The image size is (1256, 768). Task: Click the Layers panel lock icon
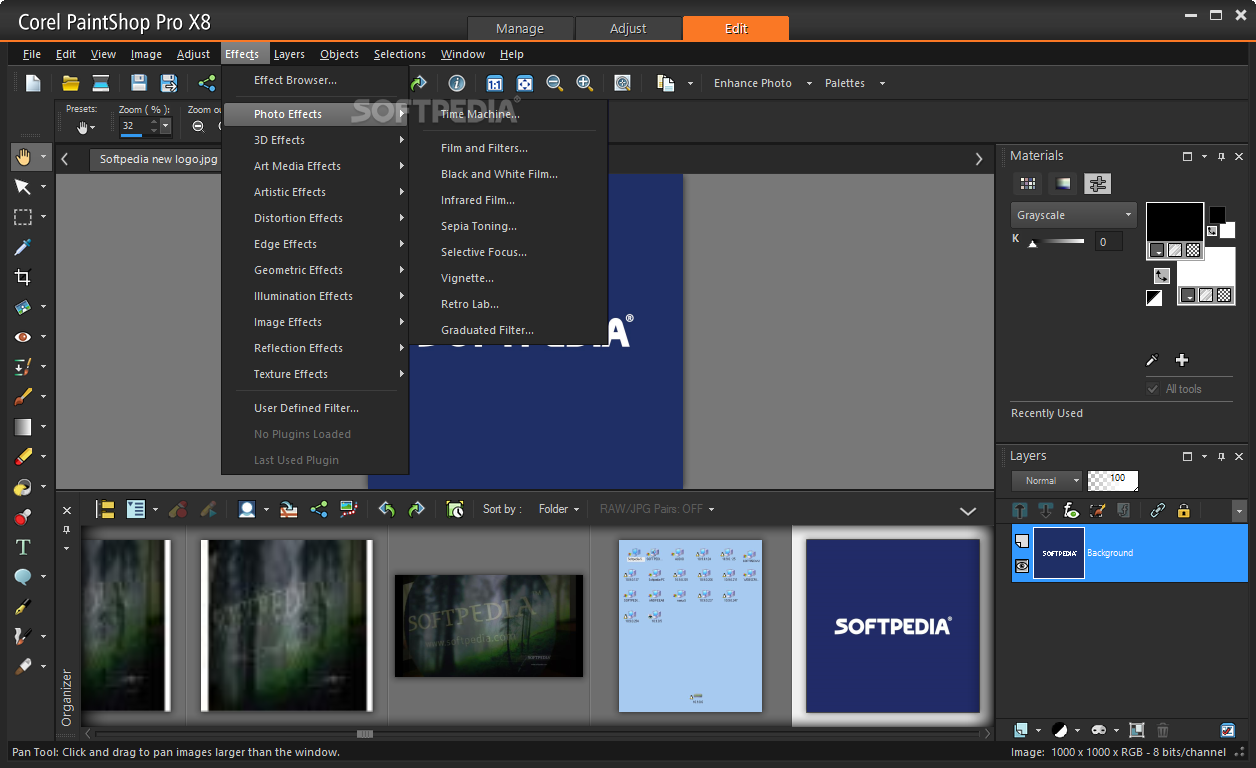[x=1184, y=510]
